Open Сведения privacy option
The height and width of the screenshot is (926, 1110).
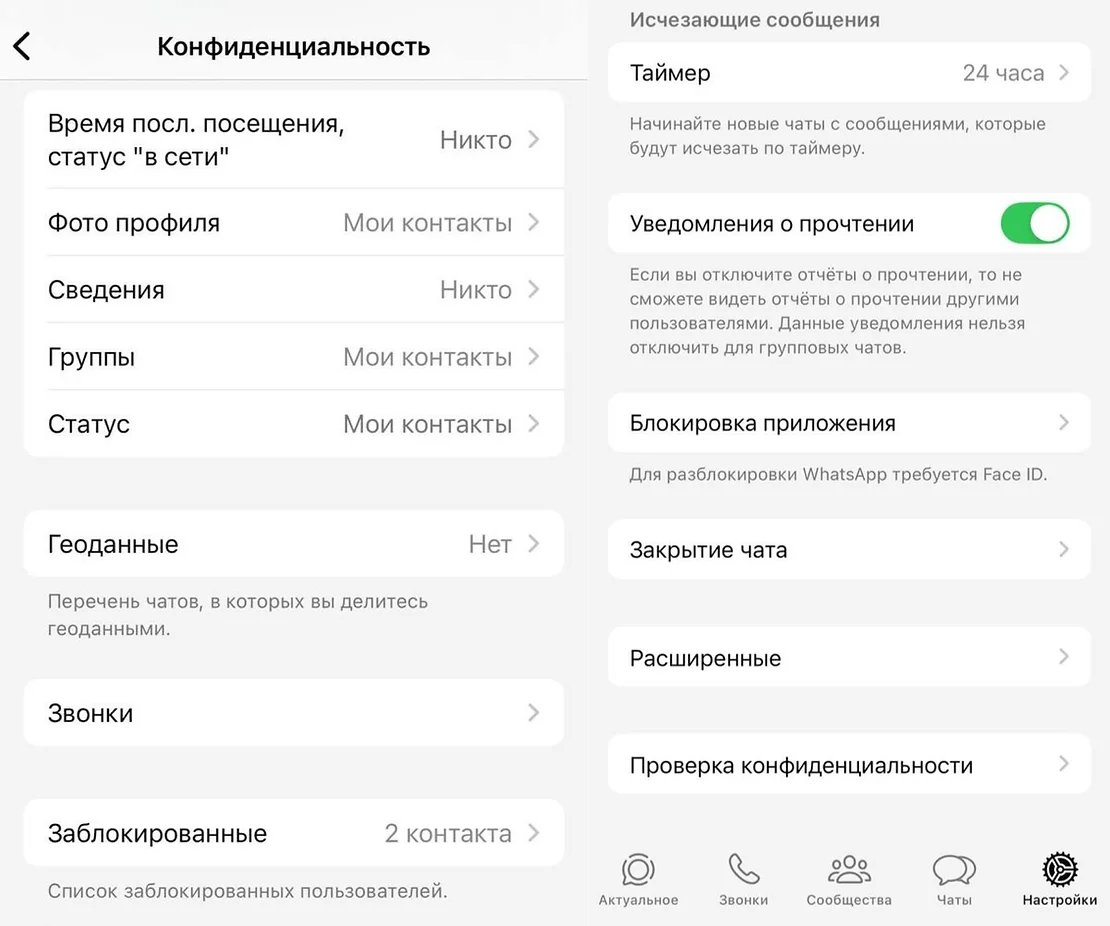click(294, 290)
